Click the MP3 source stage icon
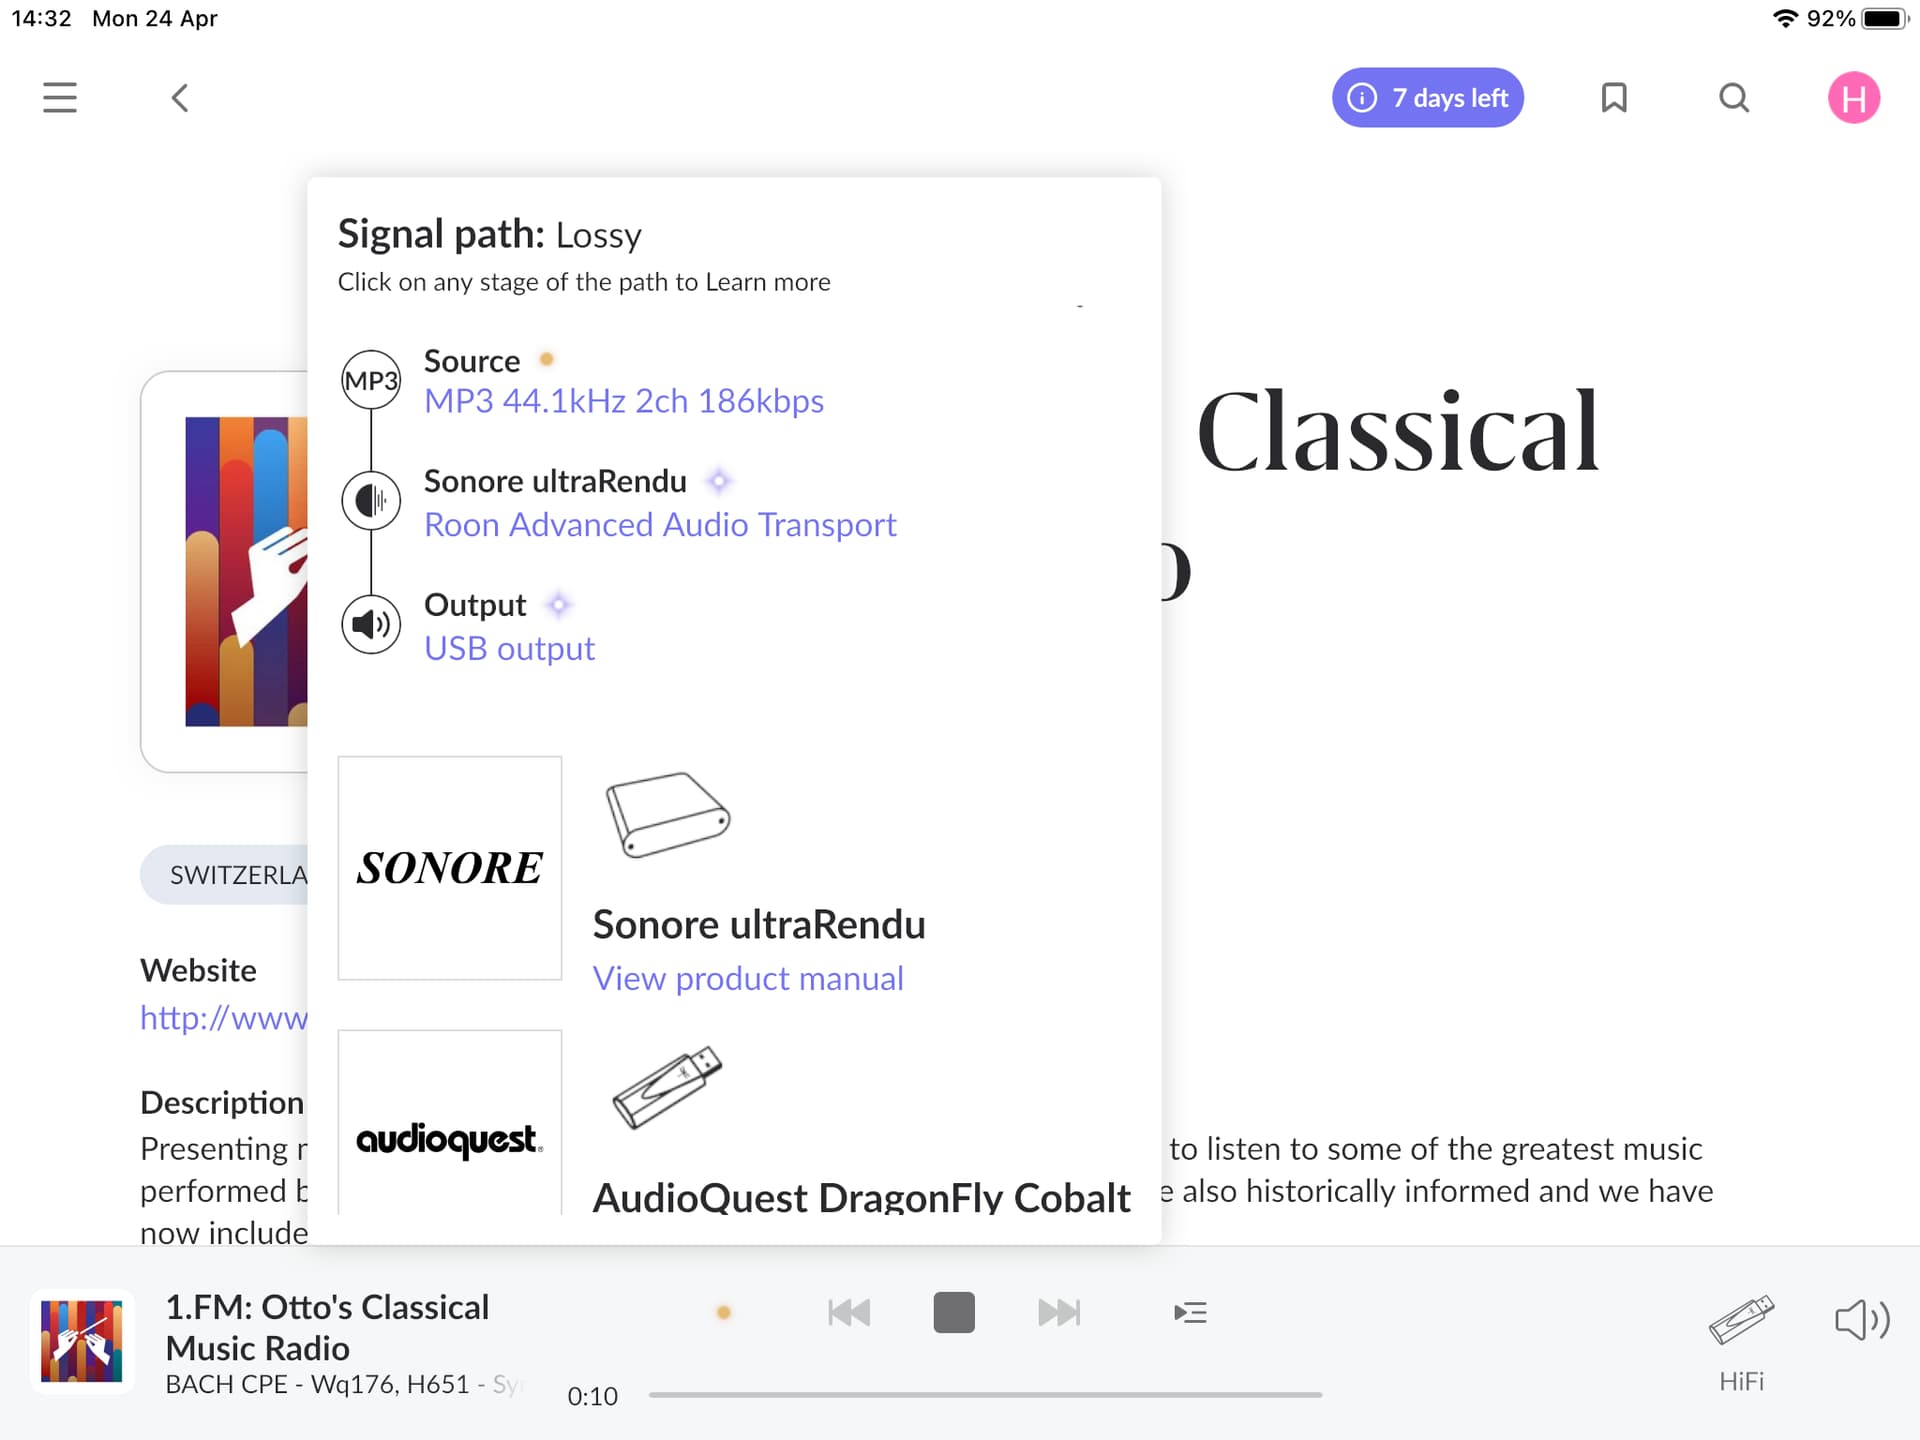Viewport: 1920px width, 1440px height. (371, 380)
